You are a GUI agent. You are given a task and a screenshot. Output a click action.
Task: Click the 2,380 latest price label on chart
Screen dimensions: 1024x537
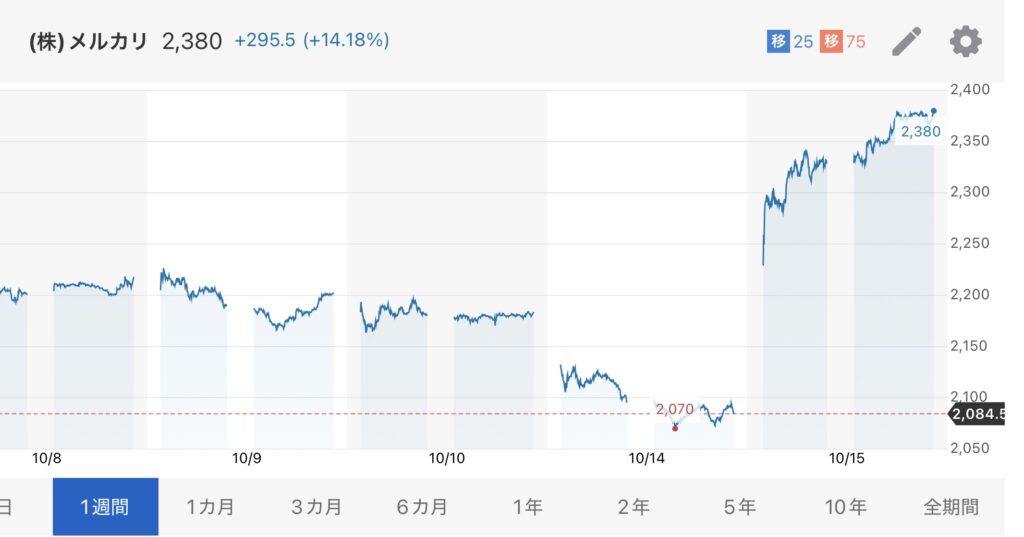[x=920, y=131]
